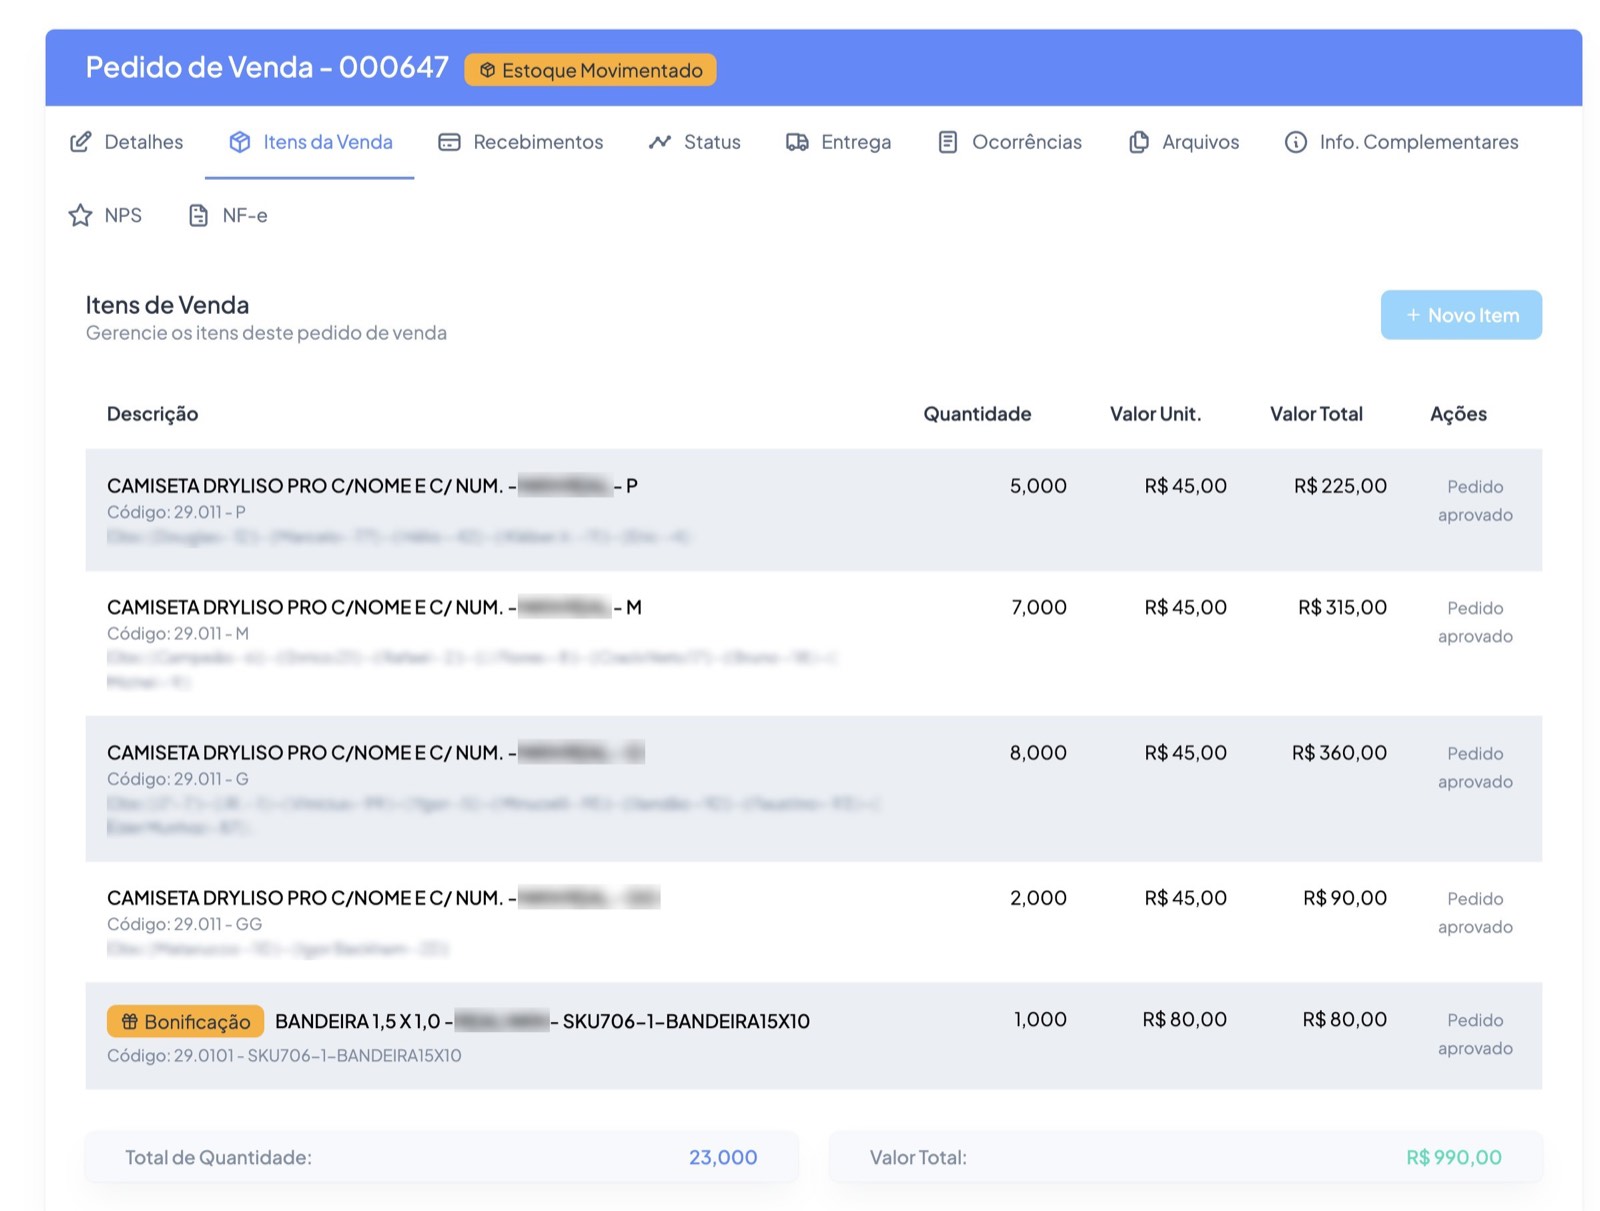This screenshot has height=1211, width=1600.
Task: Click the Valor Total column header
Action: (x=1316, y=414)
